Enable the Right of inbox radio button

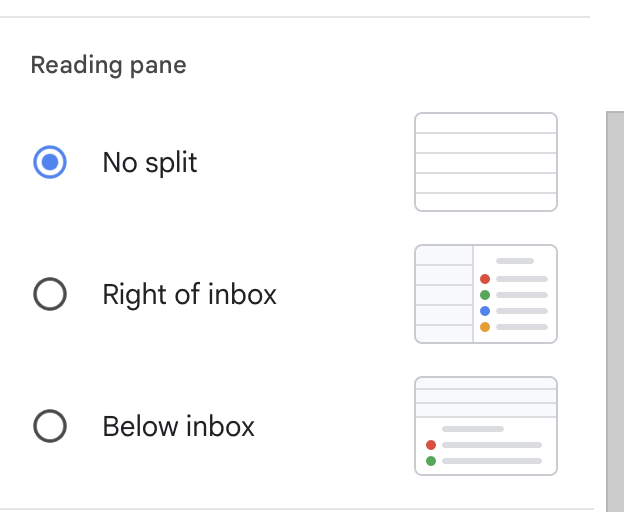tap(50, 294)
